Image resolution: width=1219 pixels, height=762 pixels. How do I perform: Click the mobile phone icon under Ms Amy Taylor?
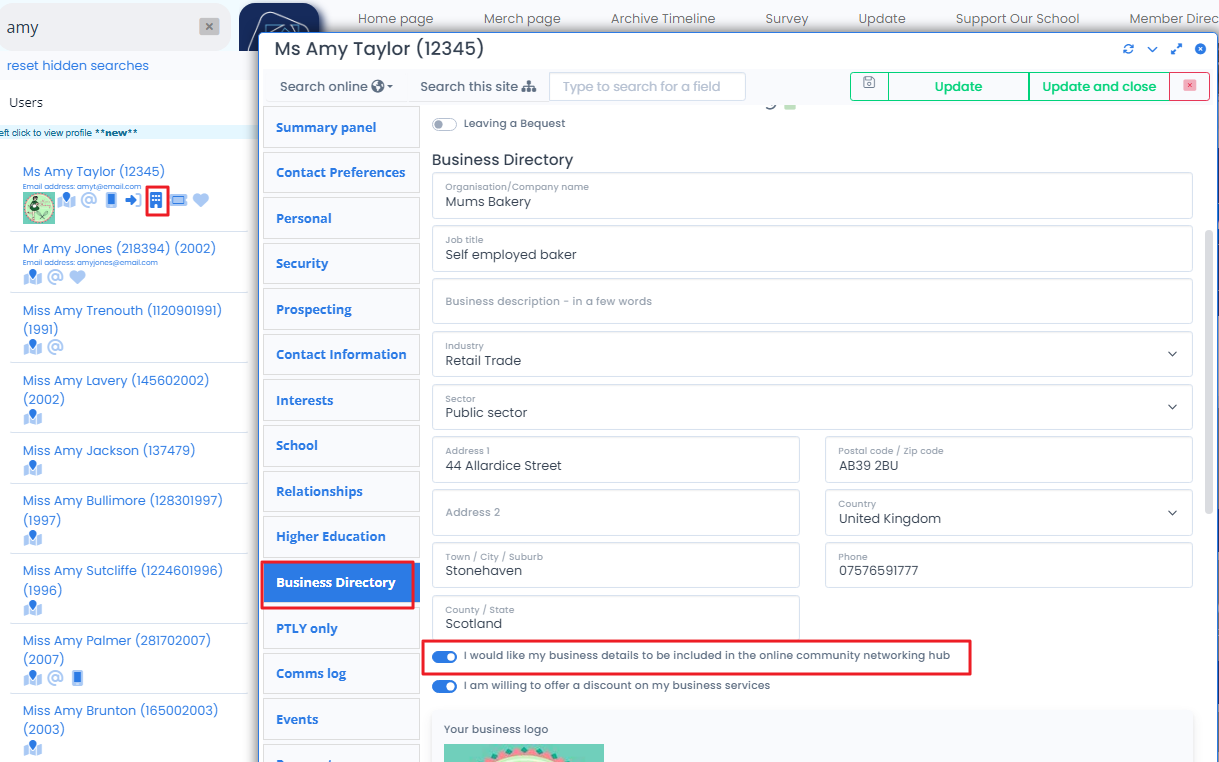111,200
